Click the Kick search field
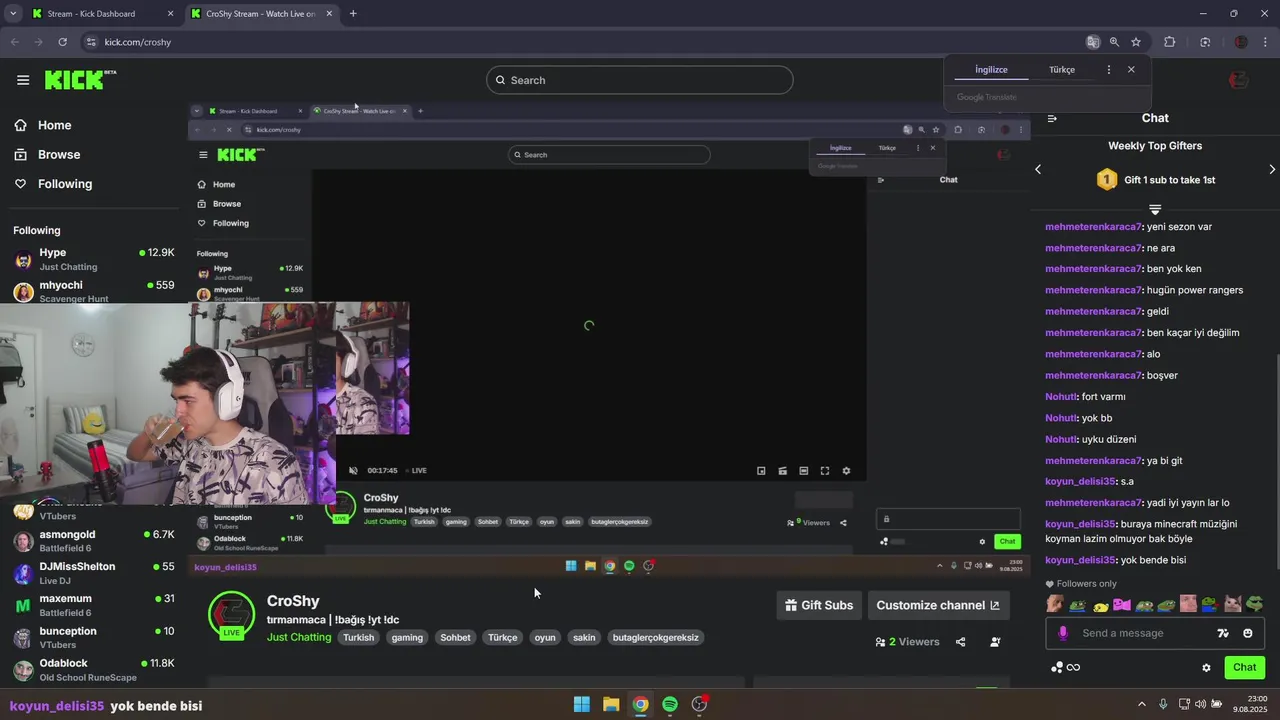Viewport: 1280px width, 720px height. pos(640,80)
